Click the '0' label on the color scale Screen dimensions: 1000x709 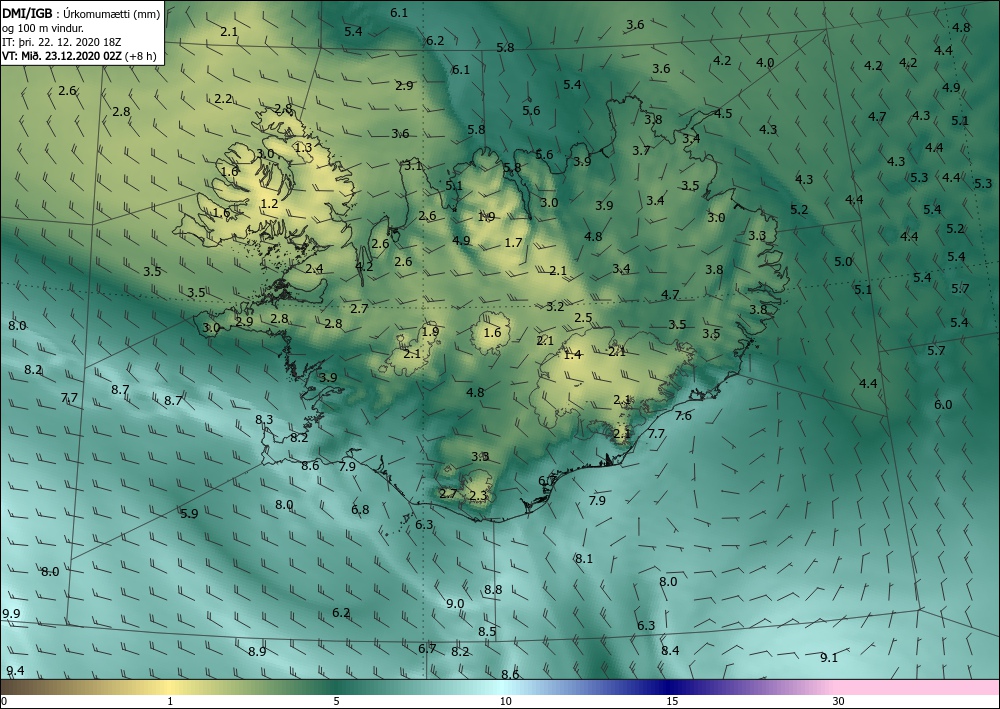click(x=4, y=701)
